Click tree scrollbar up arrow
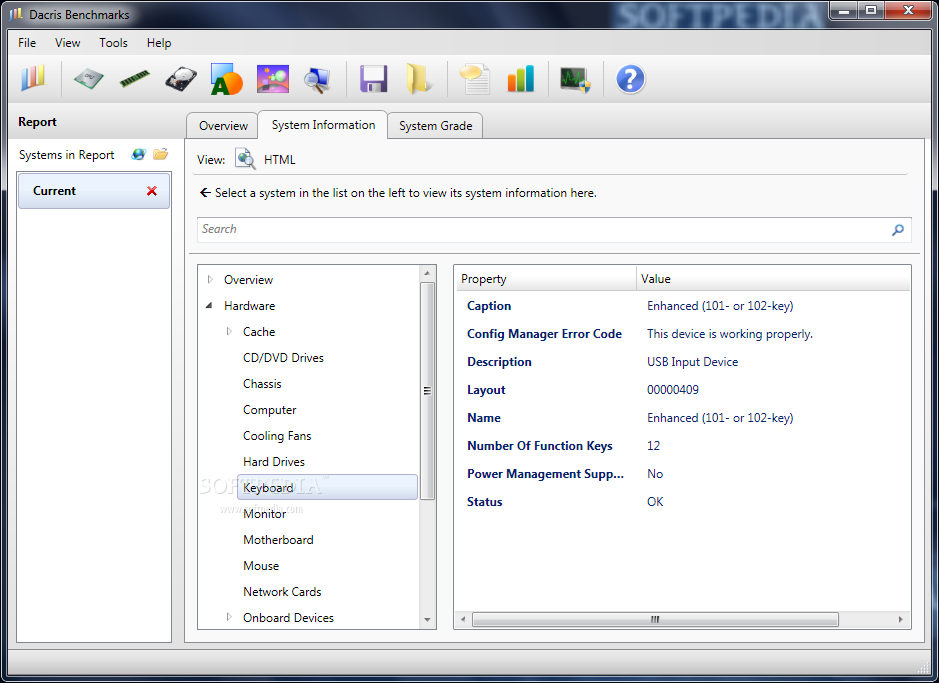This screenshot has height=683, width=939. [x=427, y=274]
